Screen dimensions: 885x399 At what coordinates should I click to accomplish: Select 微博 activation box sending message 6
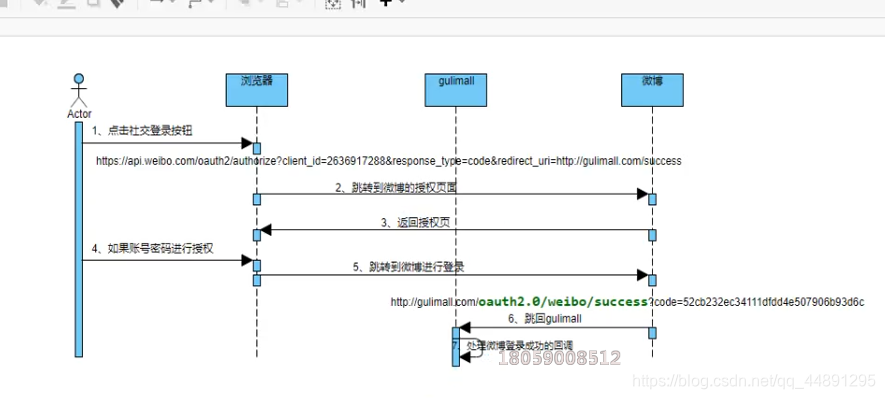click(652, 332)
